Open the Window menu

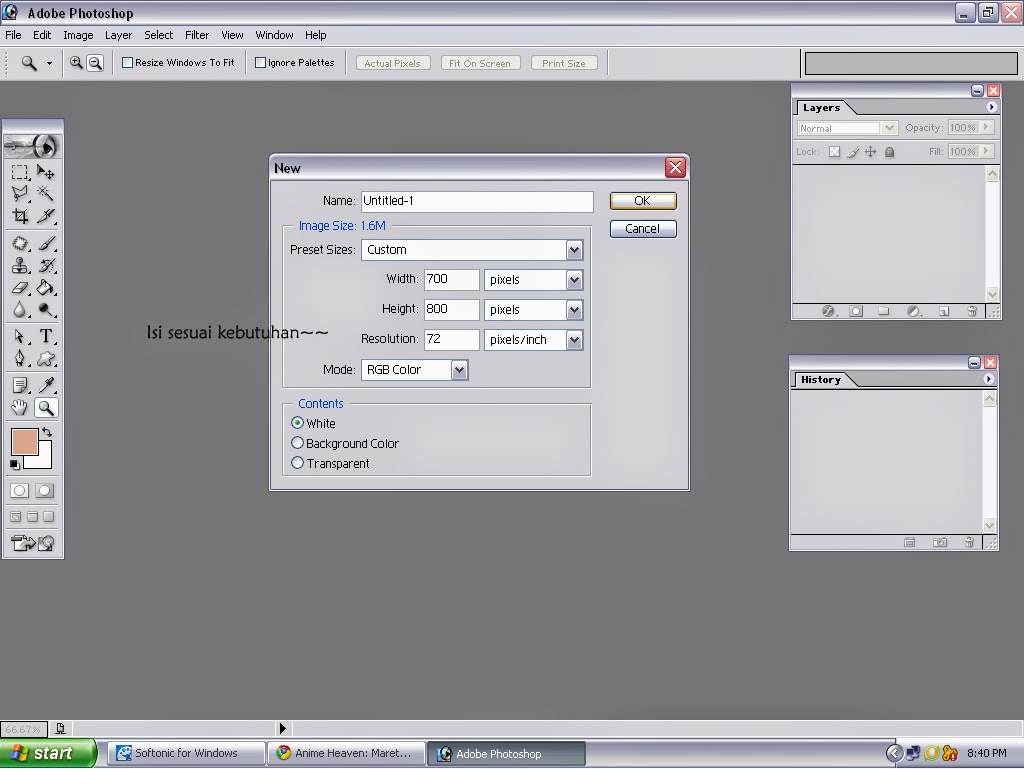click(x=274, y=35)
